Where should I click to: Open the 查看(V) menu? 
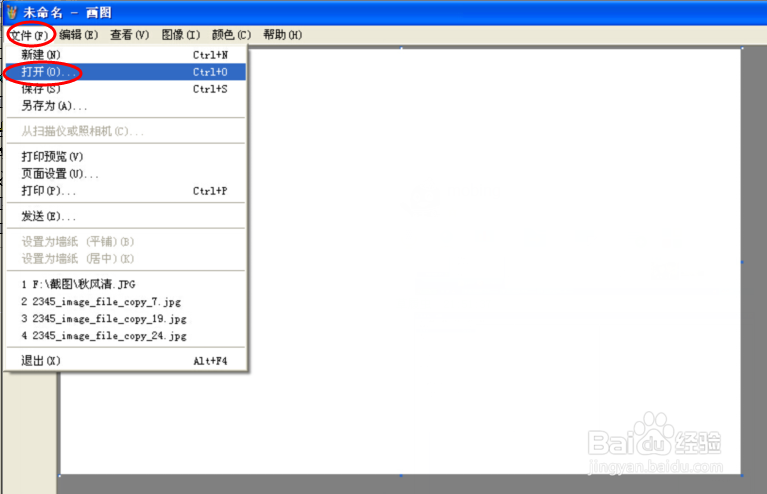pyautogui.click(x=130, y=35)
